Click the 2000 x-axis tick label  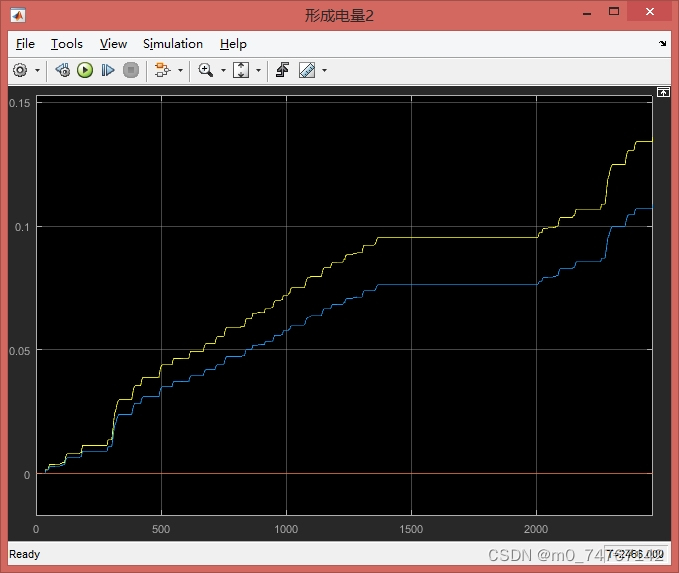tap(536, 529)
